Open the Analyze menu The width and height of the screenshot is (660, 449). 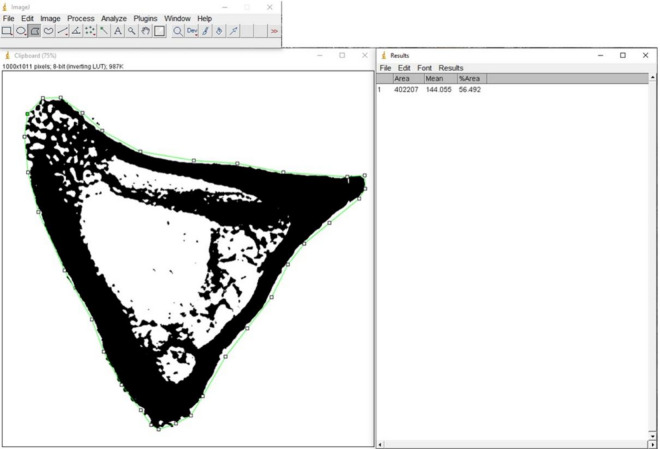click(x=114, y=19)
